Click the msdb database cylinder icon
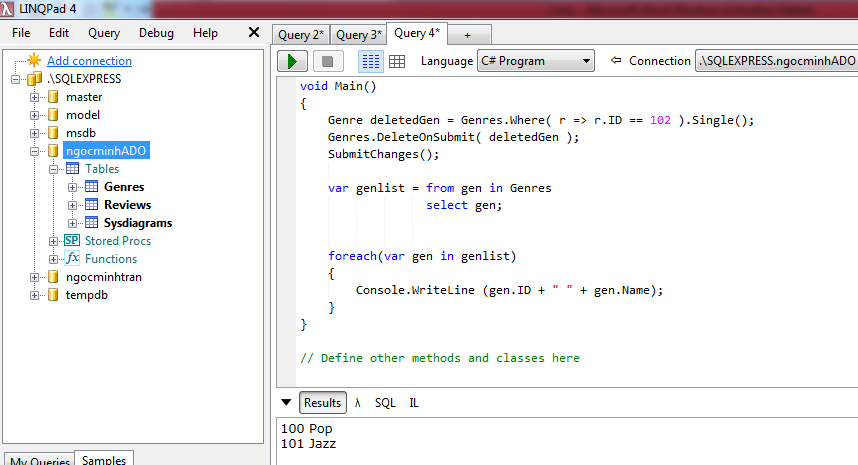Viewport: 858px width, 465px height. coord(53,133)
